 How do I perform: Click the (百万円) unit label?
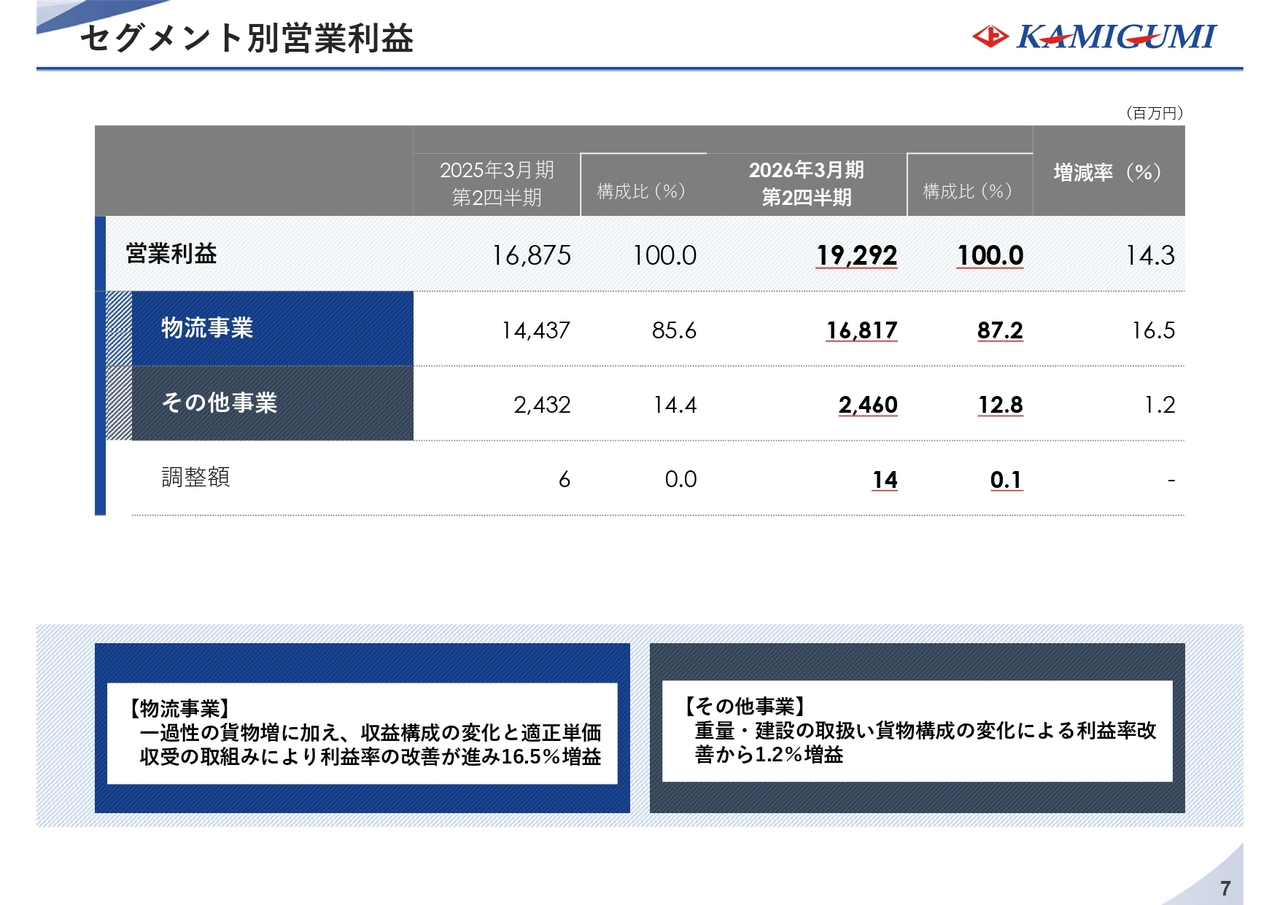(1154, 113)
